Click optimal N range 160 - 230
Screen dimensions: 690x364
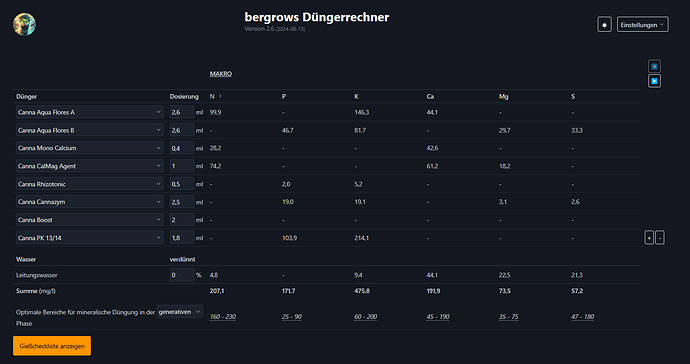[x=223, y=316]
